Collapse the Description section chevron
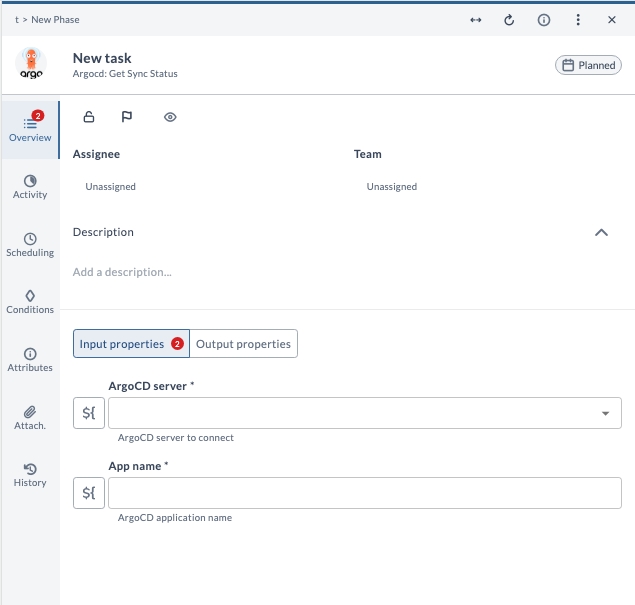The width and height of the screenshot is (635, 605). pos(601,232)
